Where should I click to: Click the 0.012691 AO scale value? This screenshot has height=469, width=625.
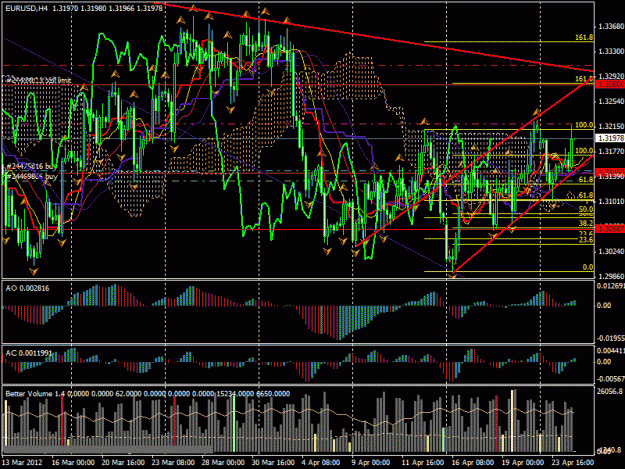pos(611,286)
